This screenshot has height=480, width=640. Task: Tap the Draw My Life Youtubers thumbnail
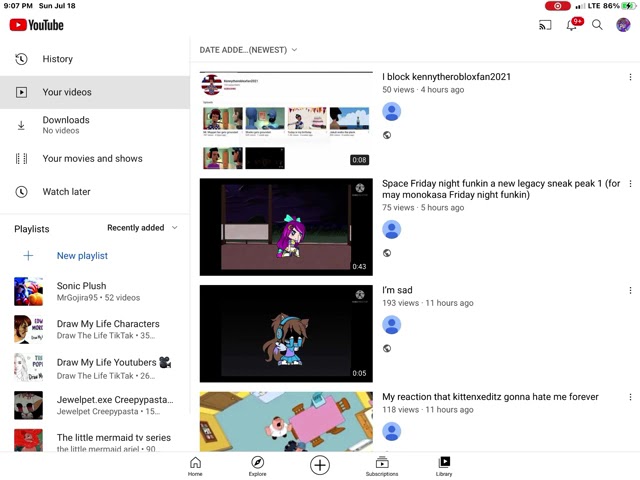click(x=29, y=367)
